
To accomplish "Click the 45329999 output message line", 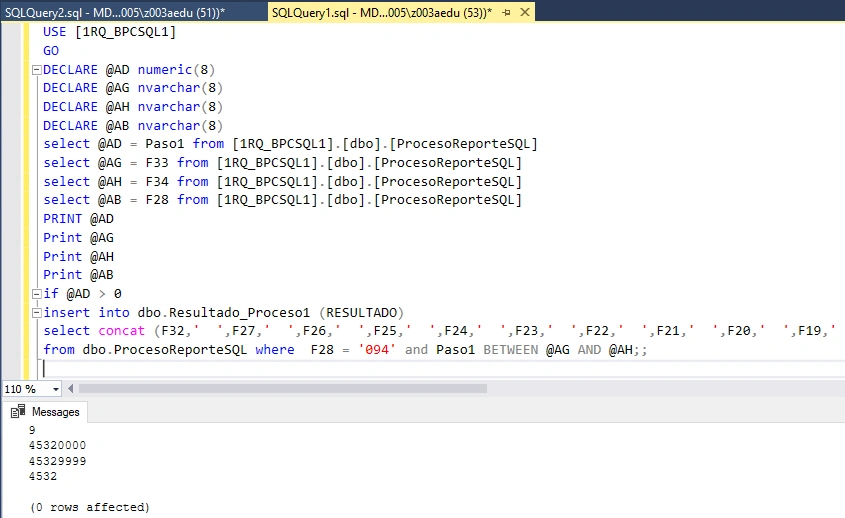I will pyautogui.click(x=58, y=461).
